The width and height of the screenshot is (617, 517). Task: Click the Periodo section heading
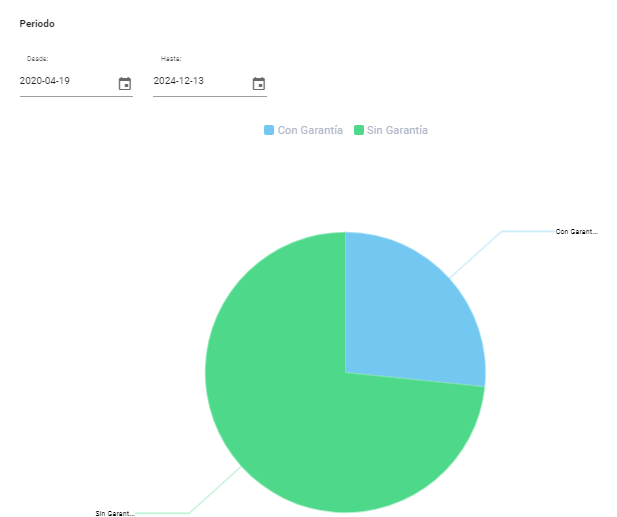pos(37,23)
